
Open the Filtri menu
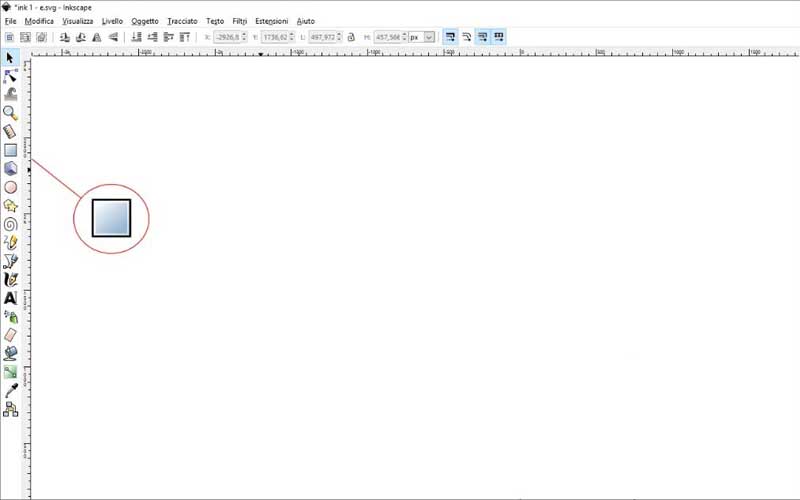(240, 21)
